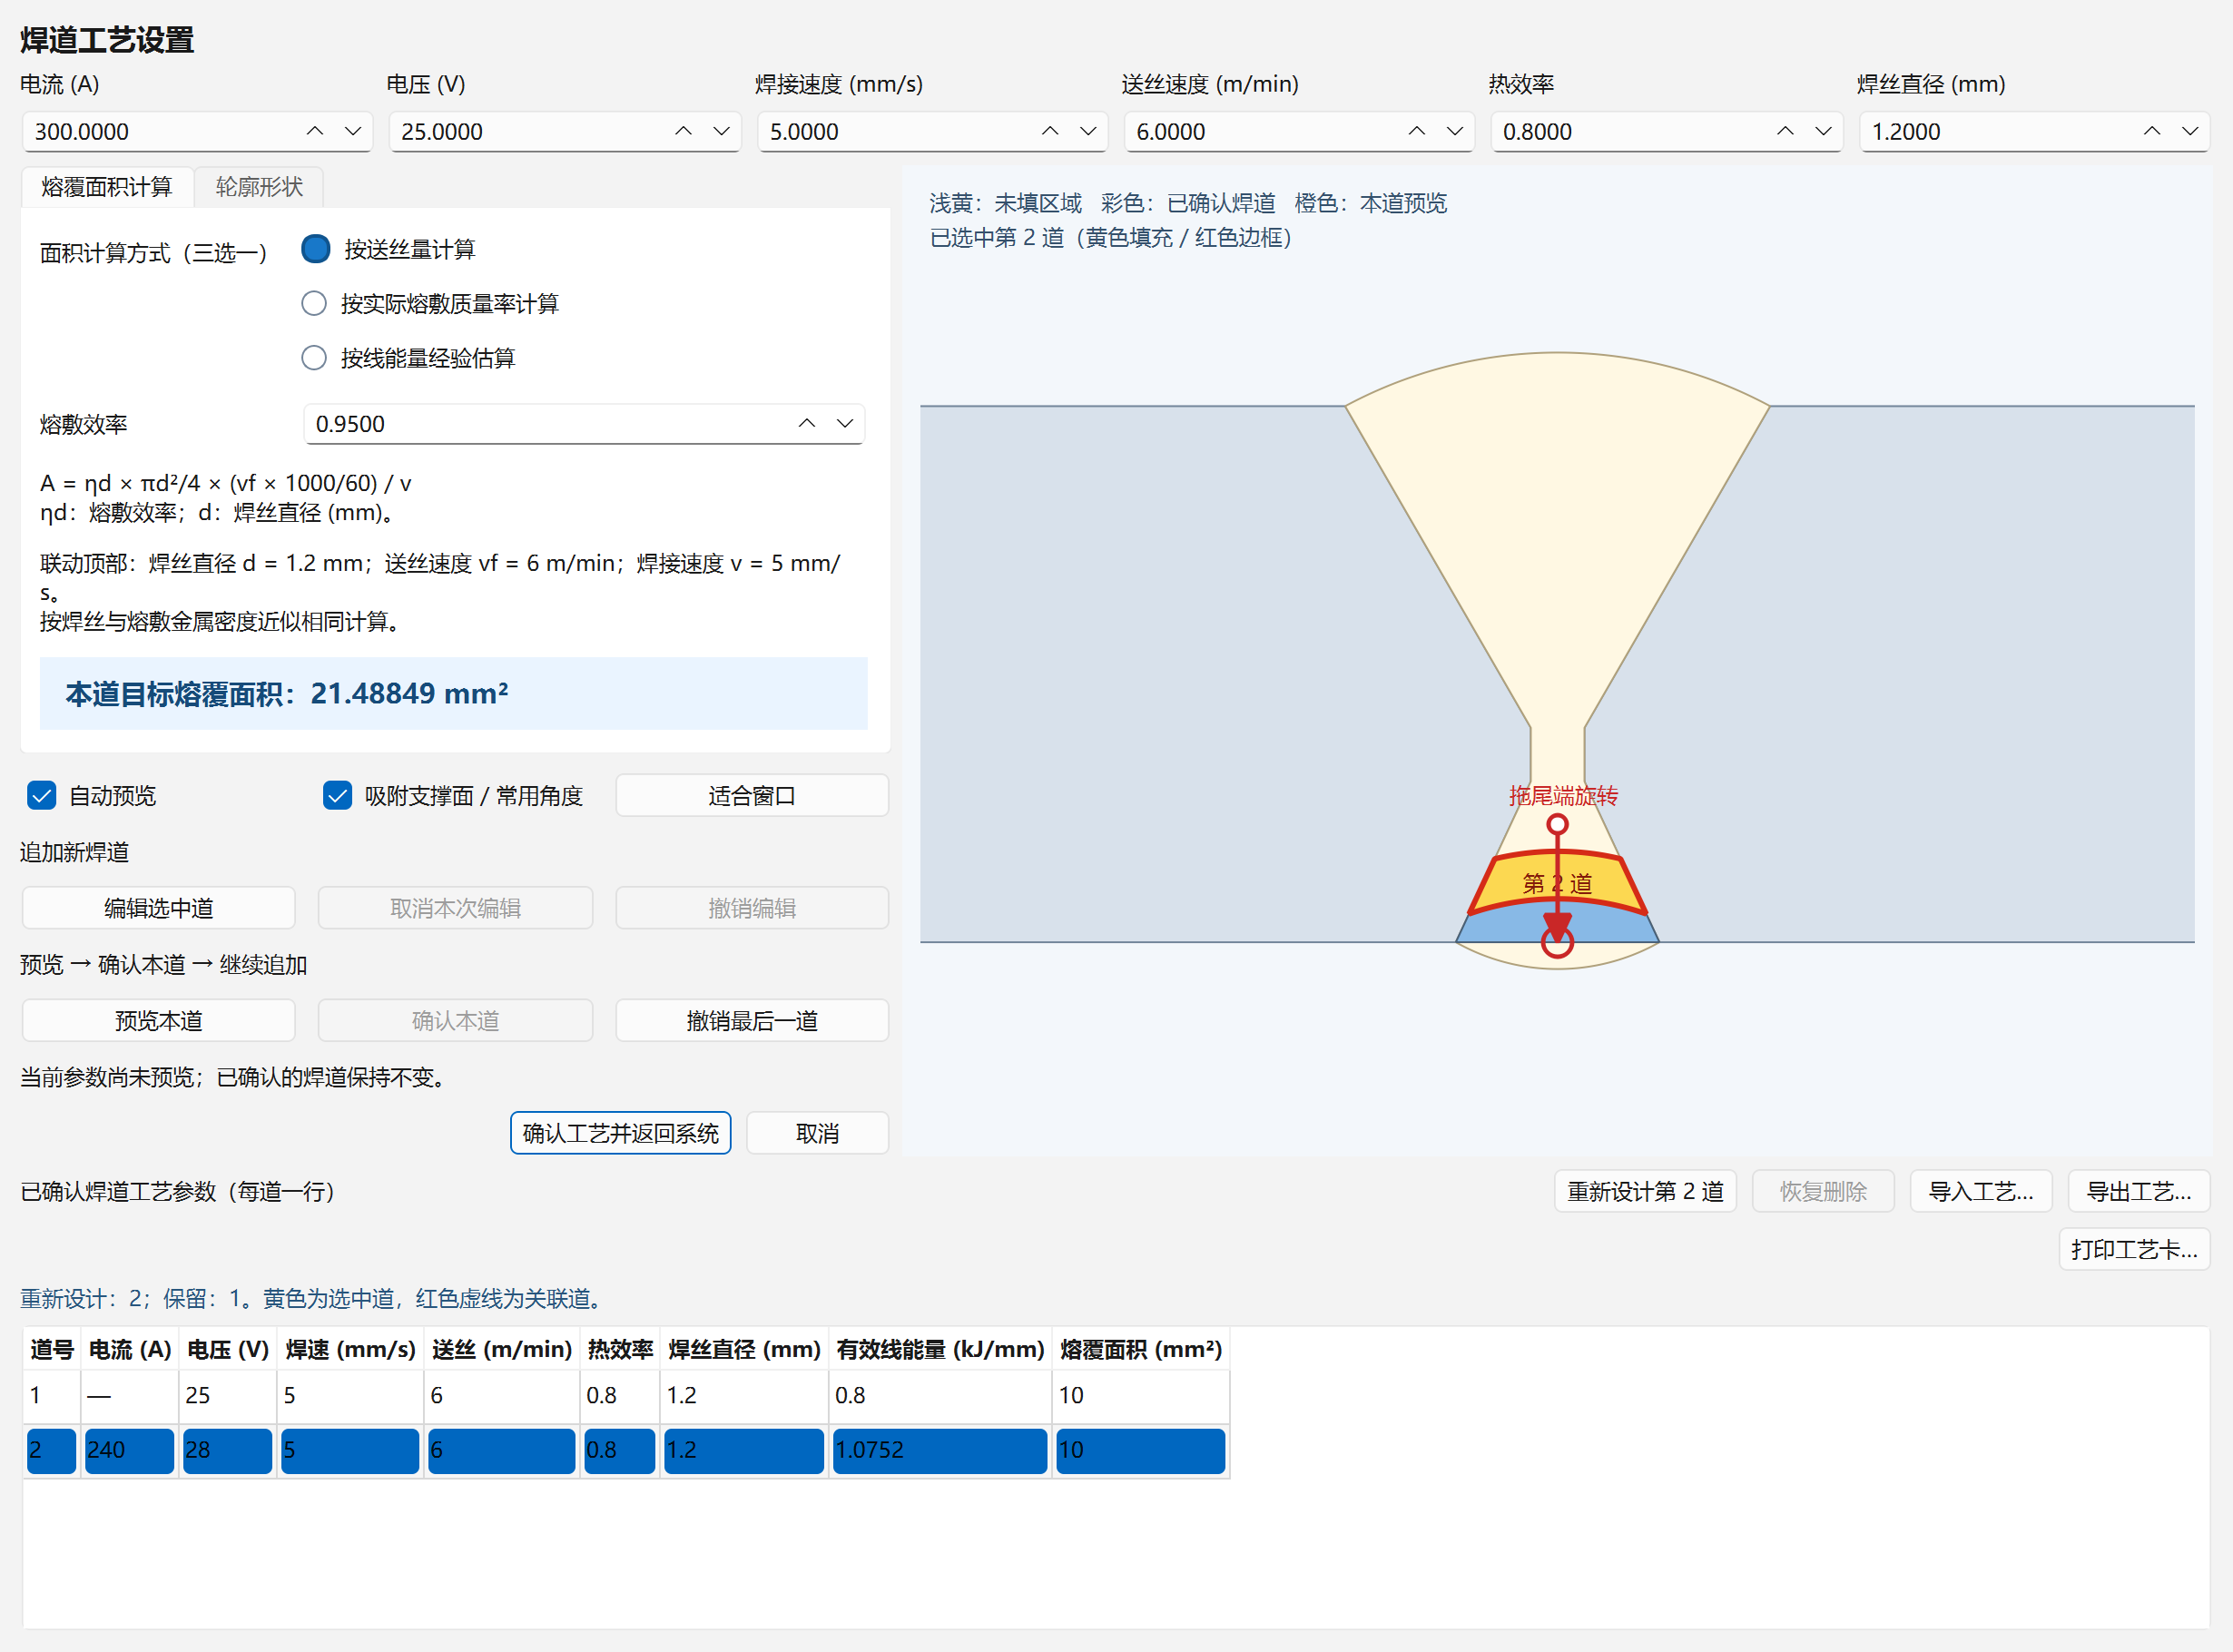Screen dimensions: 2233x1652
Task: Select 按实际熔敷质量率计算 radio option
Action: (x=314, y=303)
